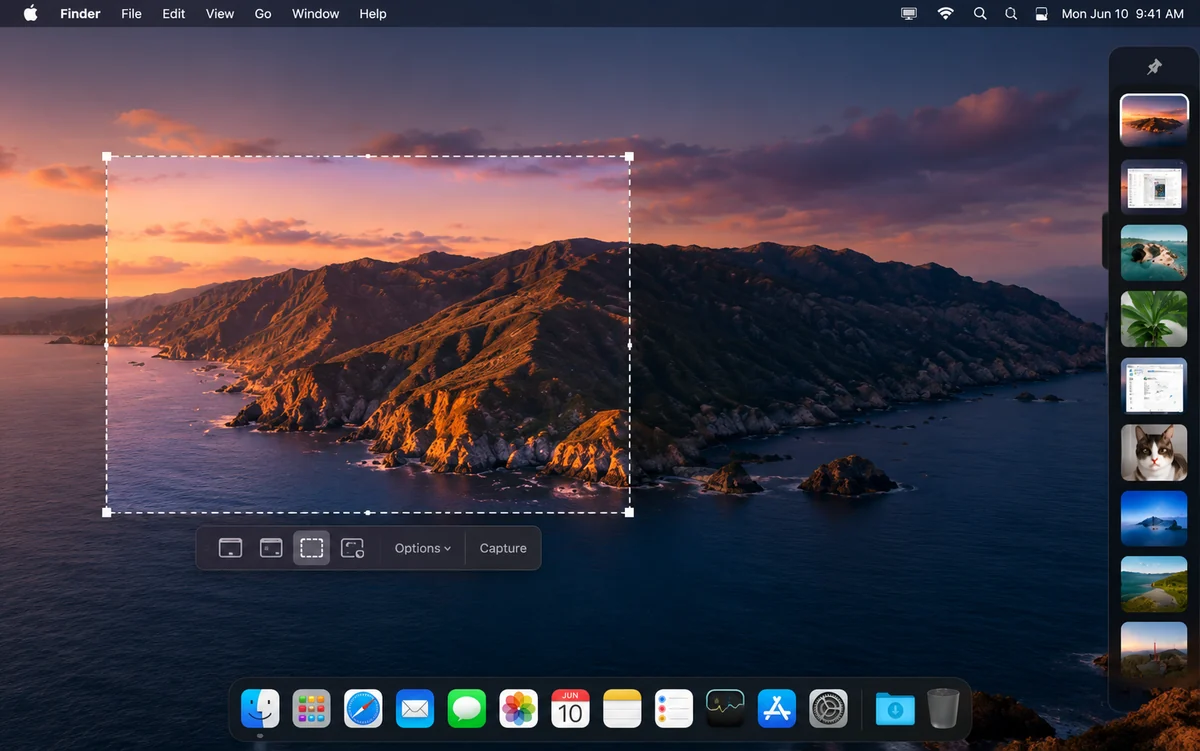1200x751 pixels.
Task: Select the highlighted sunset island thumbnail
Action: [1154, 121]
